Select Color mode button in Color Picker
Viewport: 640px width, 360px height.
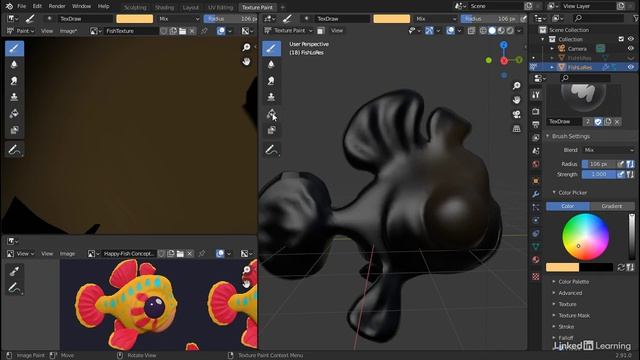click(568, 206)
